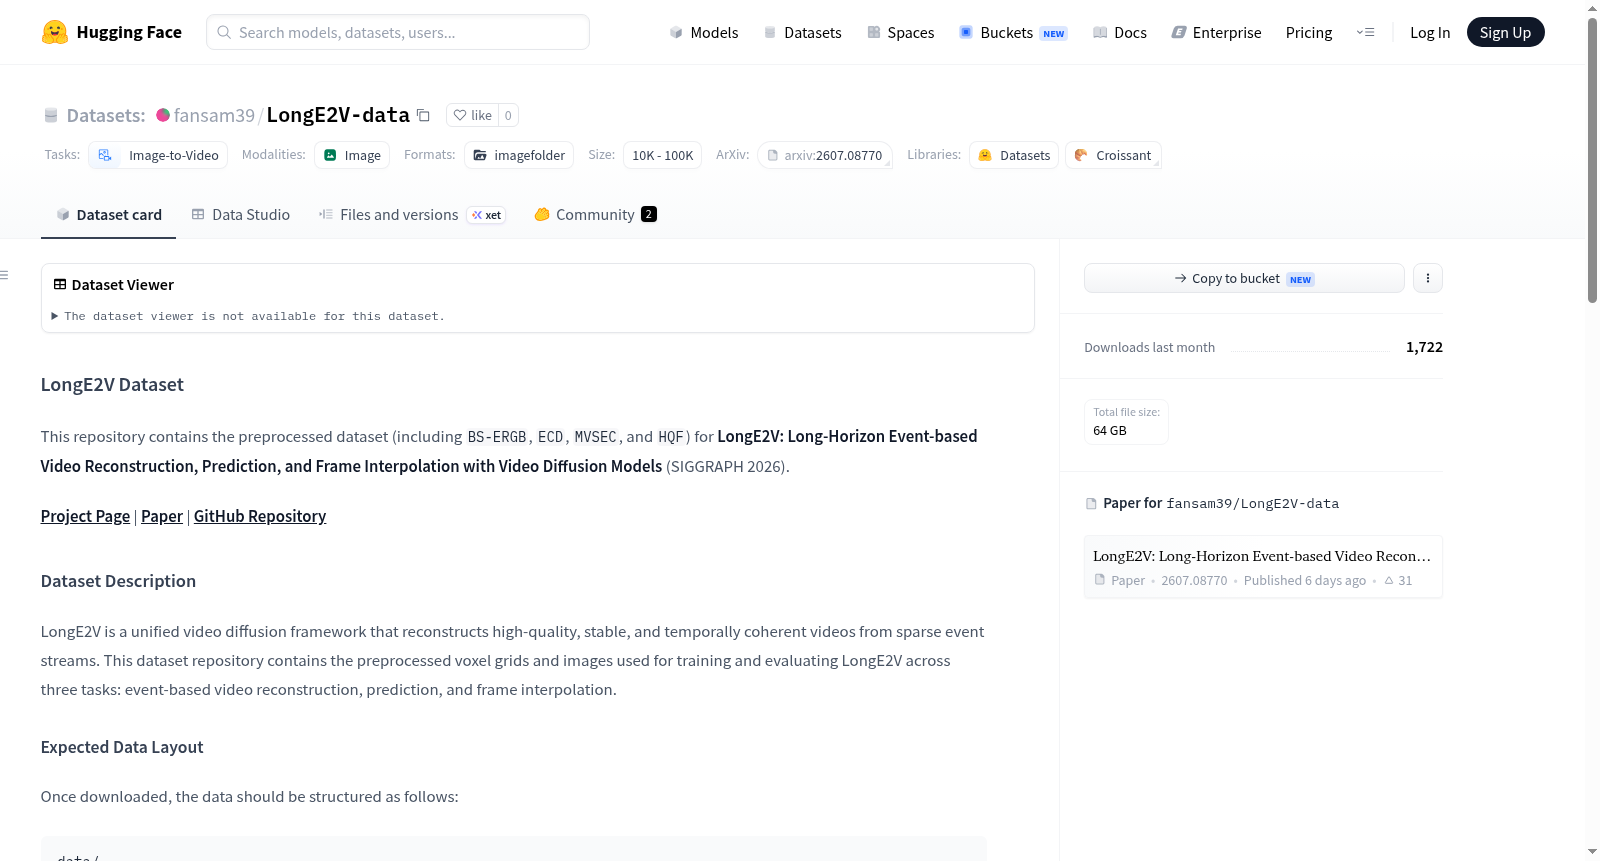Image resolution: width=1600 pixels, height=861 pixels.
Task: Expand the dataset viewer unavailable message
Action: [248, 316]
